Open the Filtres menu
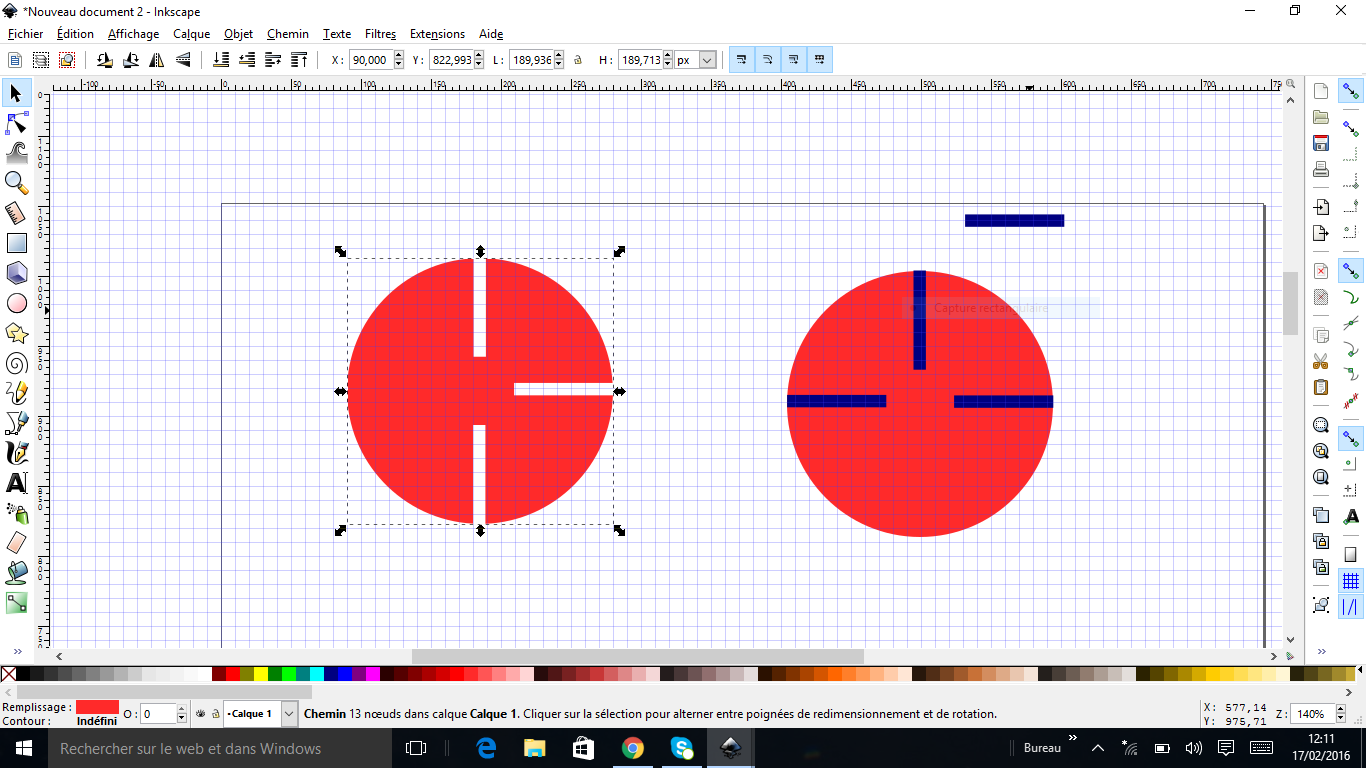1366x768 pixels. [380, 34]
